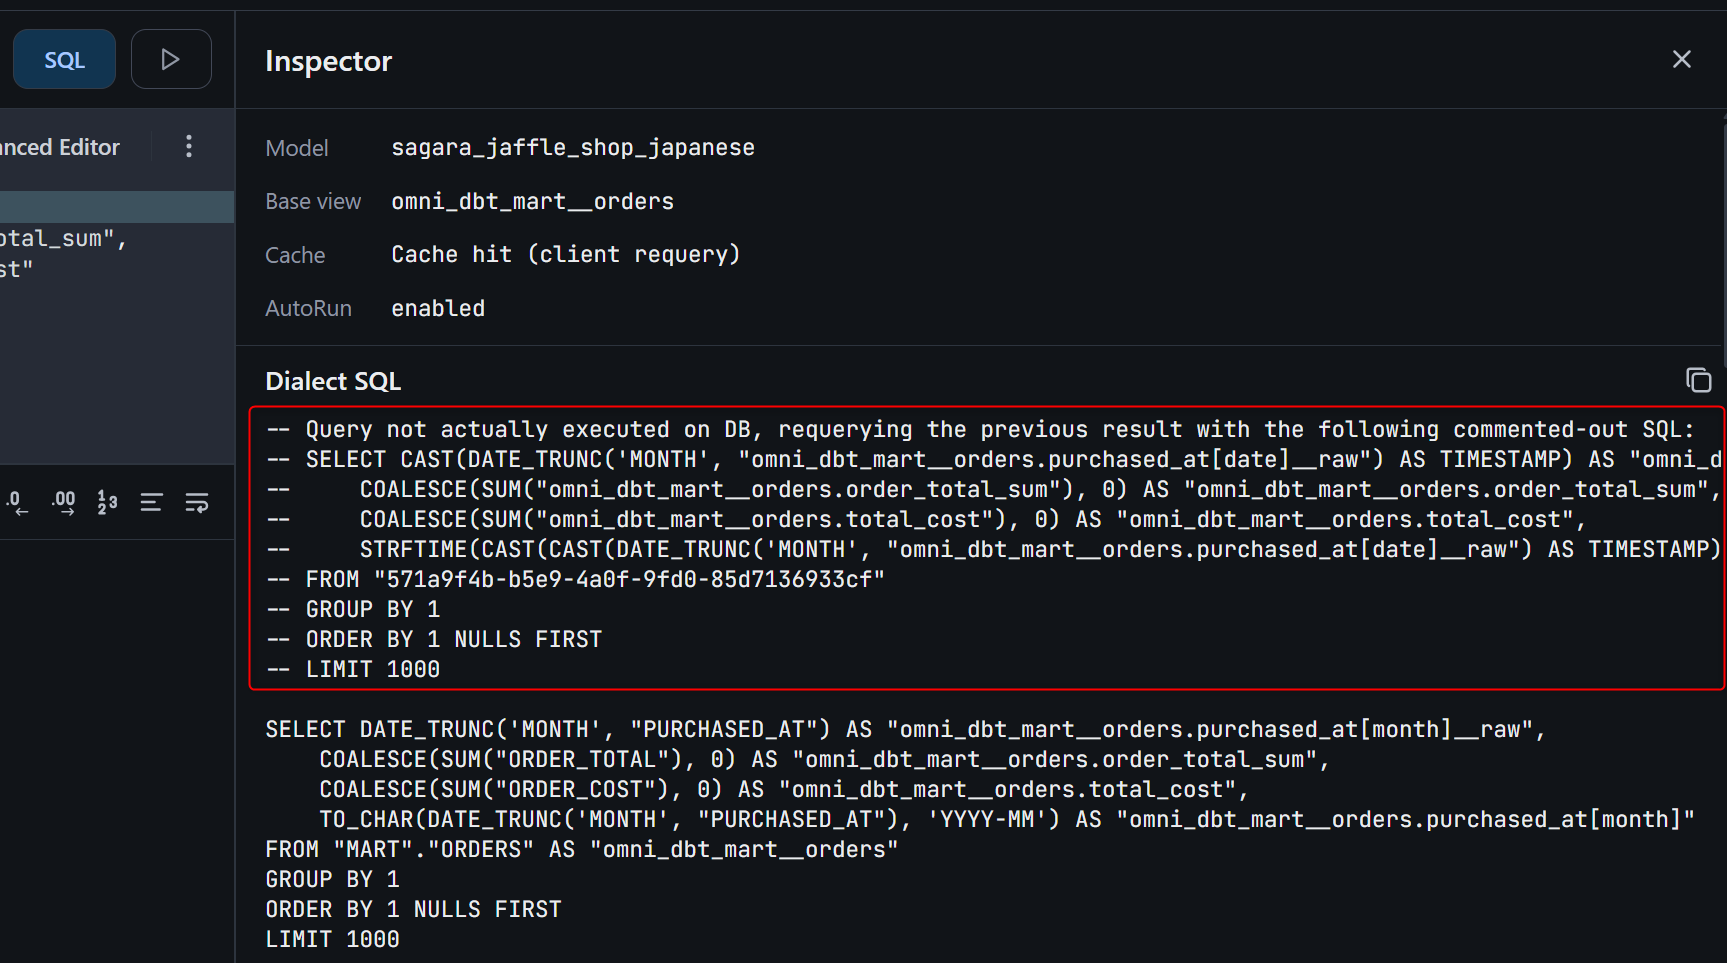Open the number format icon
Image resolution: width=1727 pixels, height=963 pixels.
click(x=107, y=502)
